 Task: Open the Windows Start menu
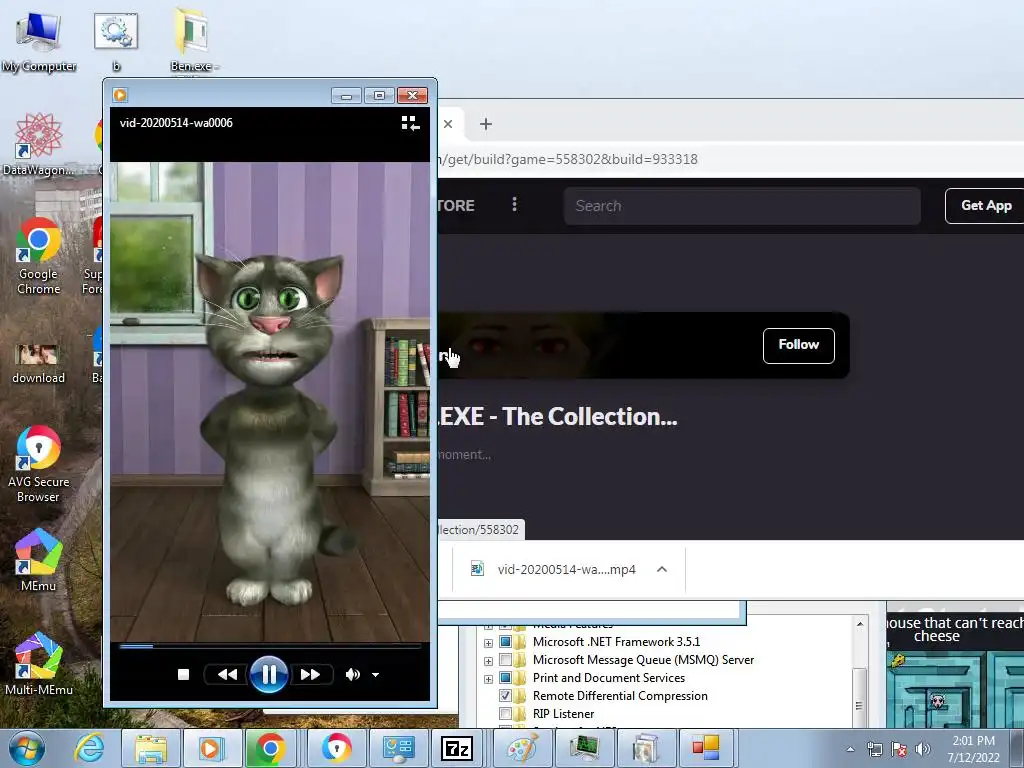click(x=26, y=748)
